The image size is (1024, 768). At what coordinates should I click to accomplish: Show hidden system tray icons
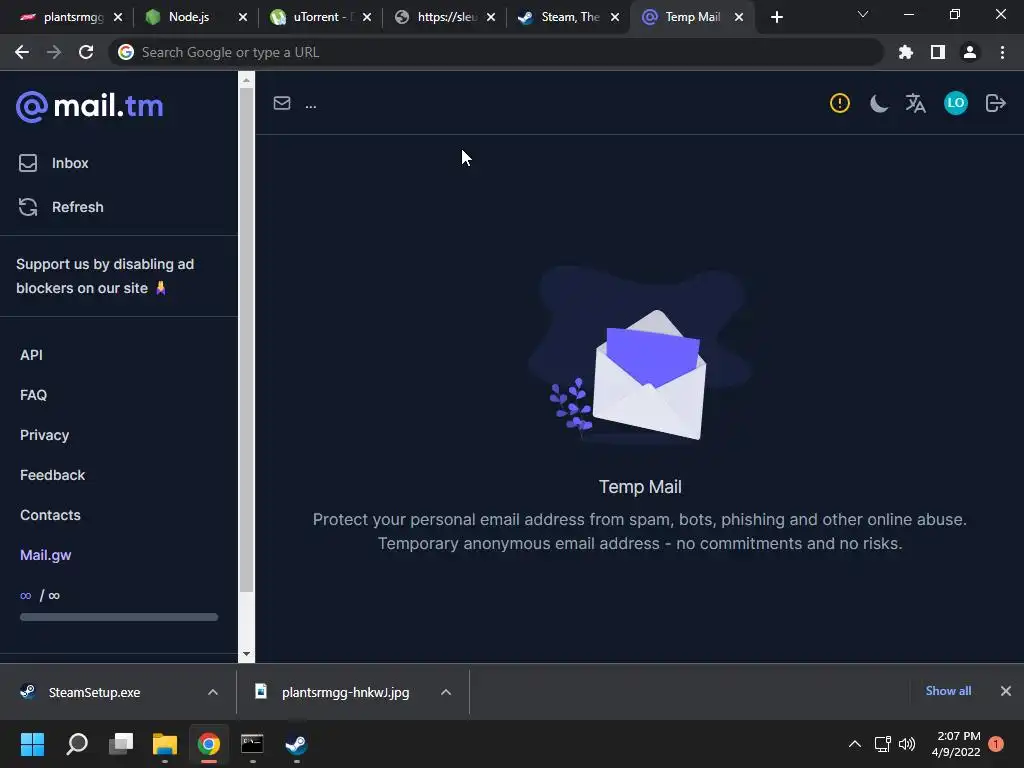(854, 744)
